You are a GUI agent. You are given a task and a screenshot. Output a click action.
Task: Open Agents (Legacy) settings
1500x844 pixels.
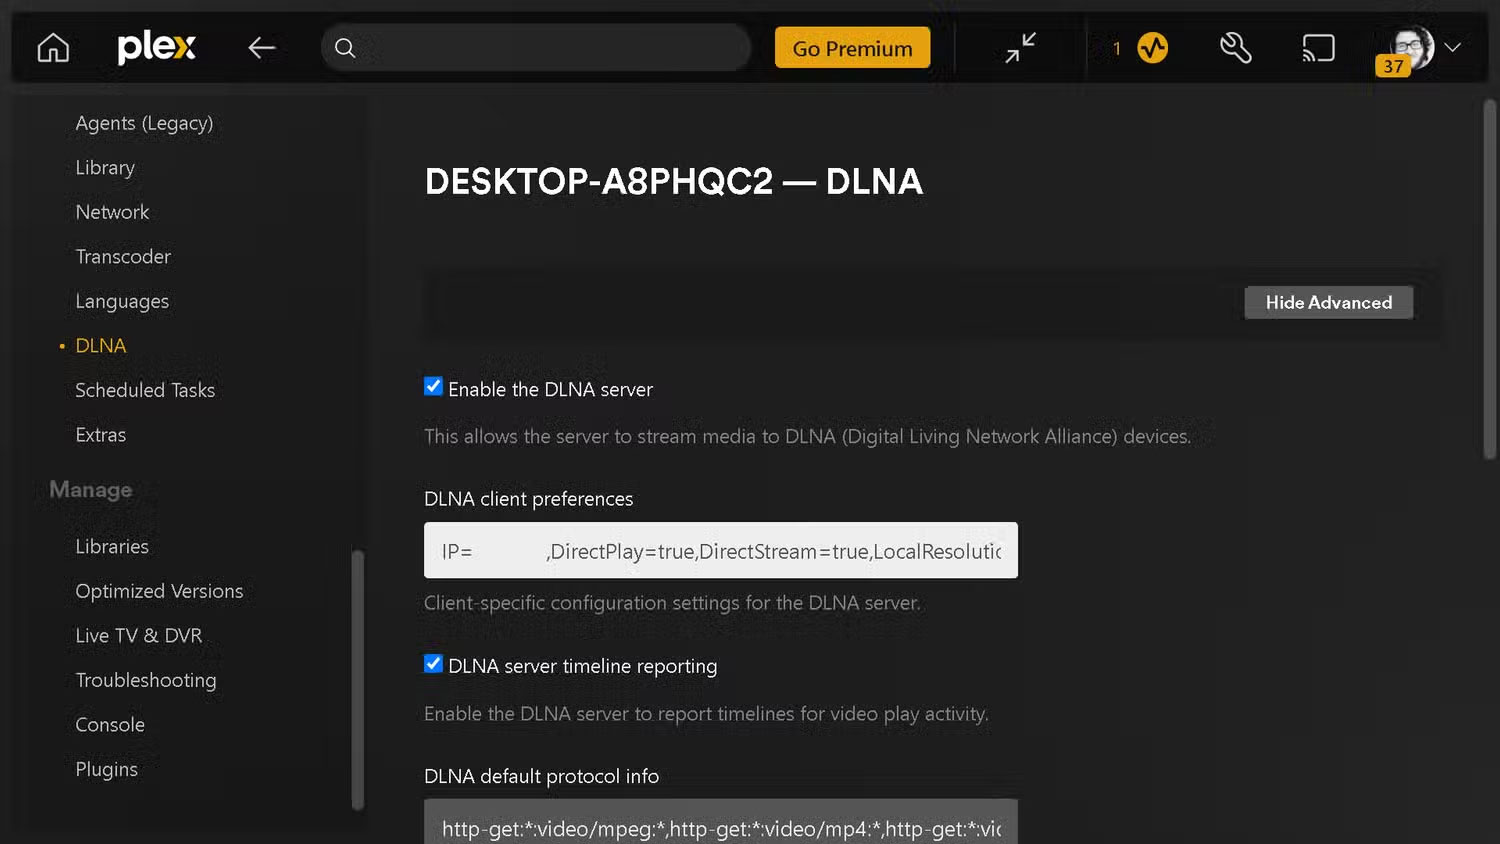click(144, 123)
